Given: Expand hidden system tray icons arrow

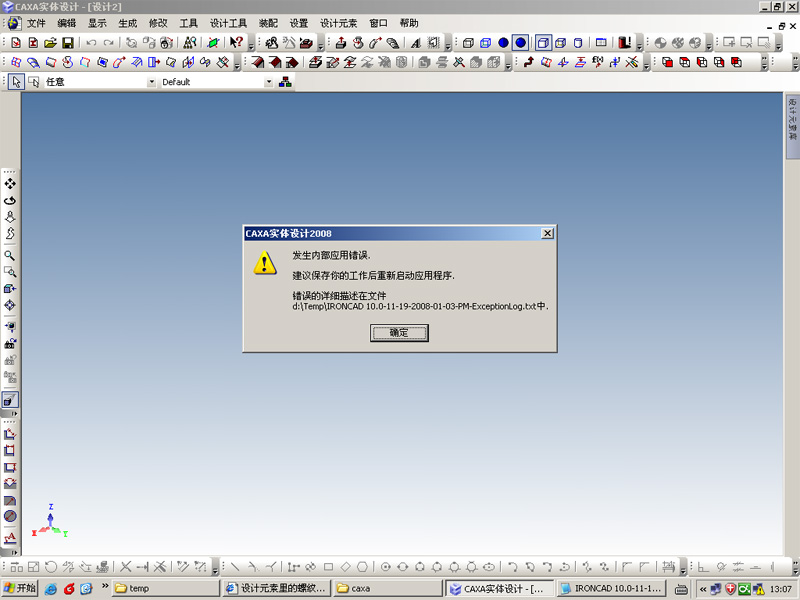Looking at the screenshot, I should tap(703, 589).
